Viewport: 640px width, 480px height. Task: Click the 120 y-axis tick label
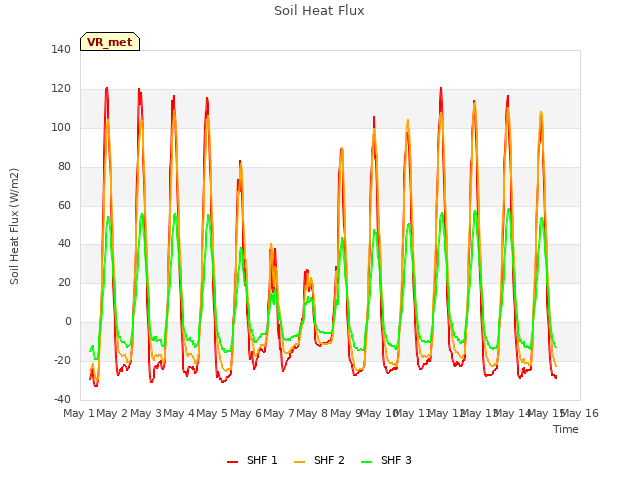tap(61, 89)
